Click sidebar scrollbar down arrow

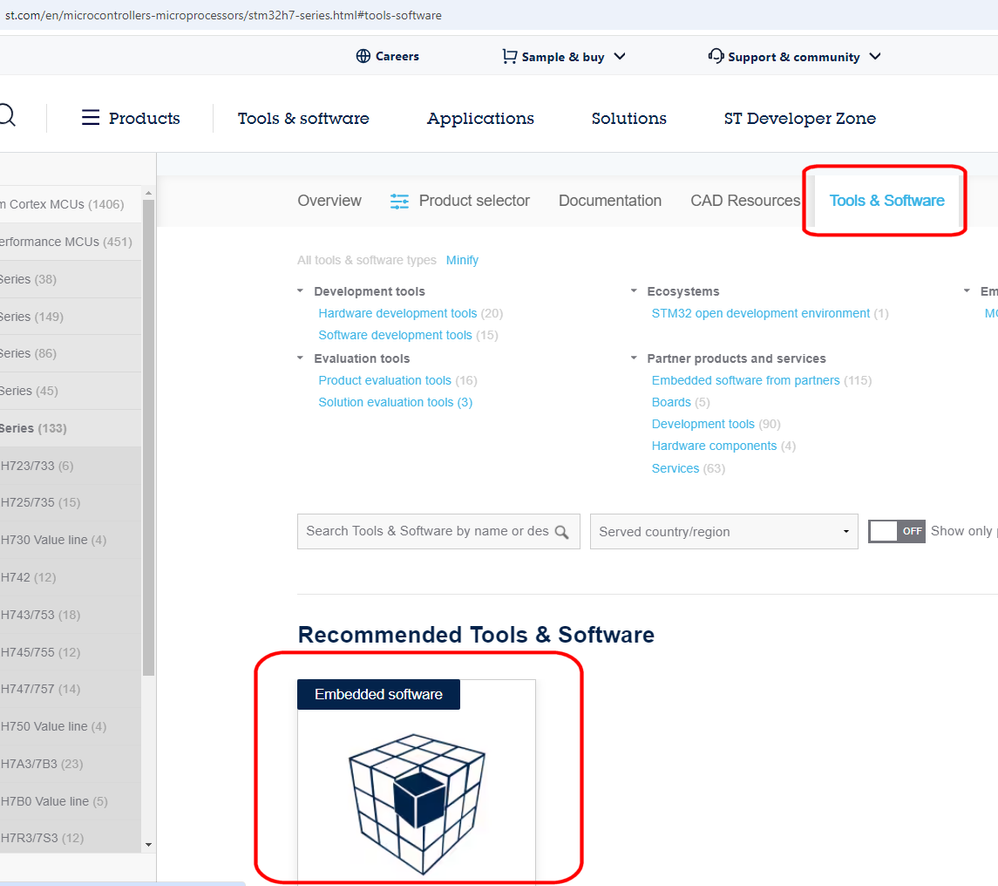148,845
